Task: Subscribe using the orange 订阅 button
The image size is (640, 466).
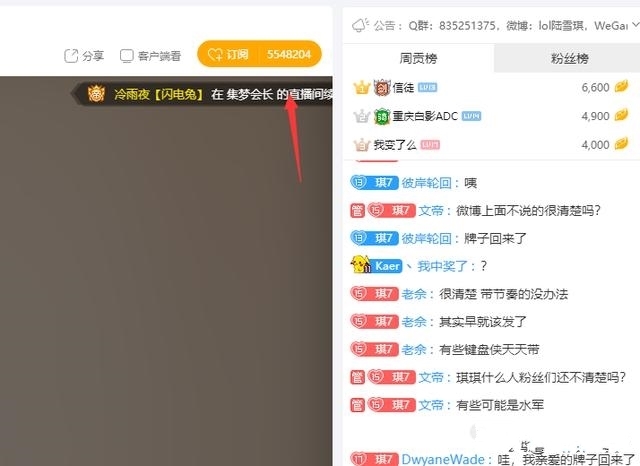Action: [228, 55]
